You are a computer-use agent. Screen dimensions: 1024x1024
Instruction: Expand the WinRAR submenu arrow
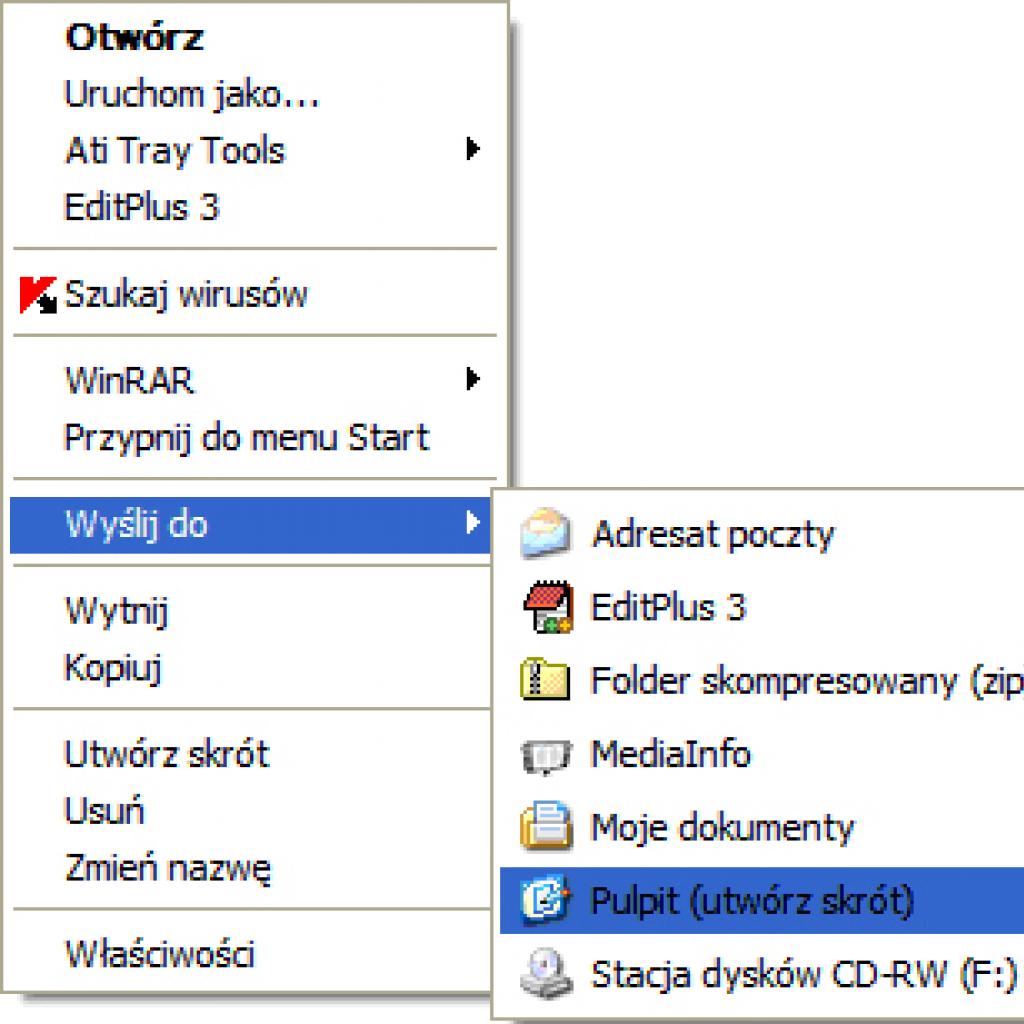click(473, 379)
